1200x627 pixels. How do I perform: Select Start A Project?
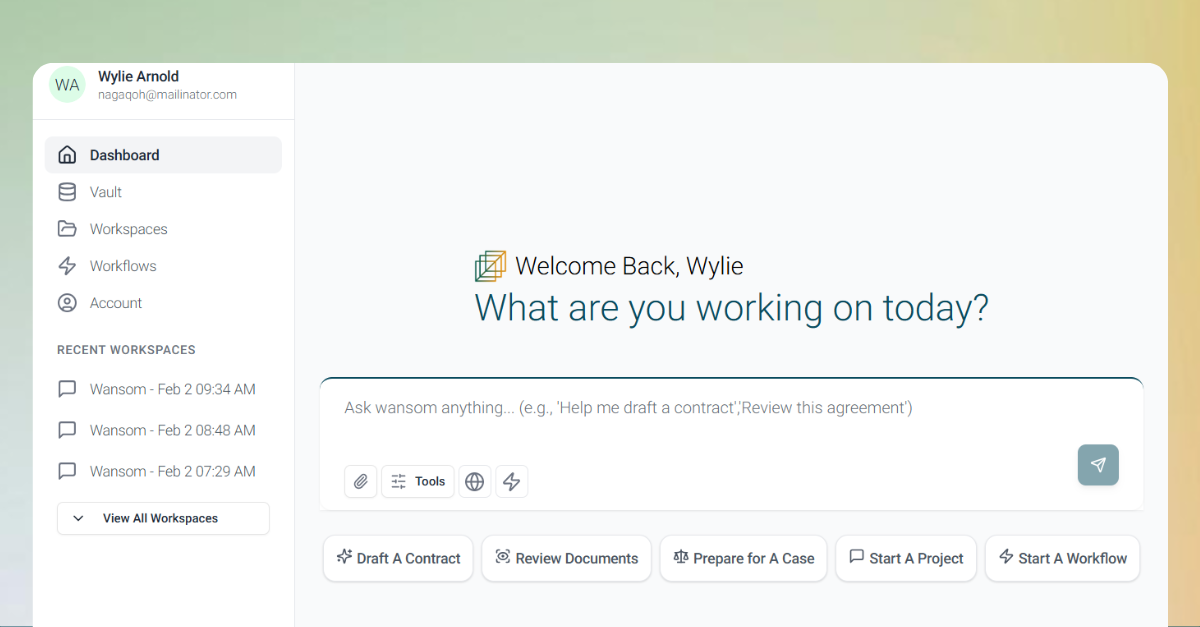[906, 558]
